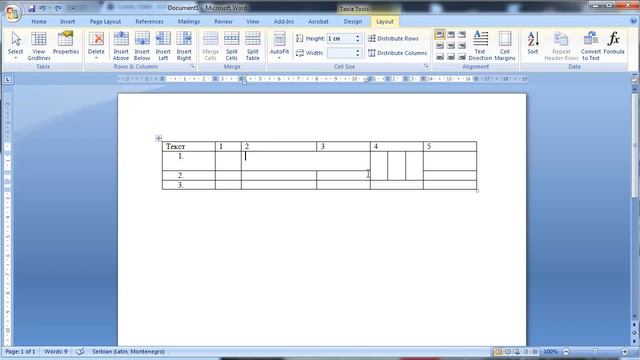Click the Word Help question mark icon
Viewport: 640px width, 360px height.
point(634,21)
